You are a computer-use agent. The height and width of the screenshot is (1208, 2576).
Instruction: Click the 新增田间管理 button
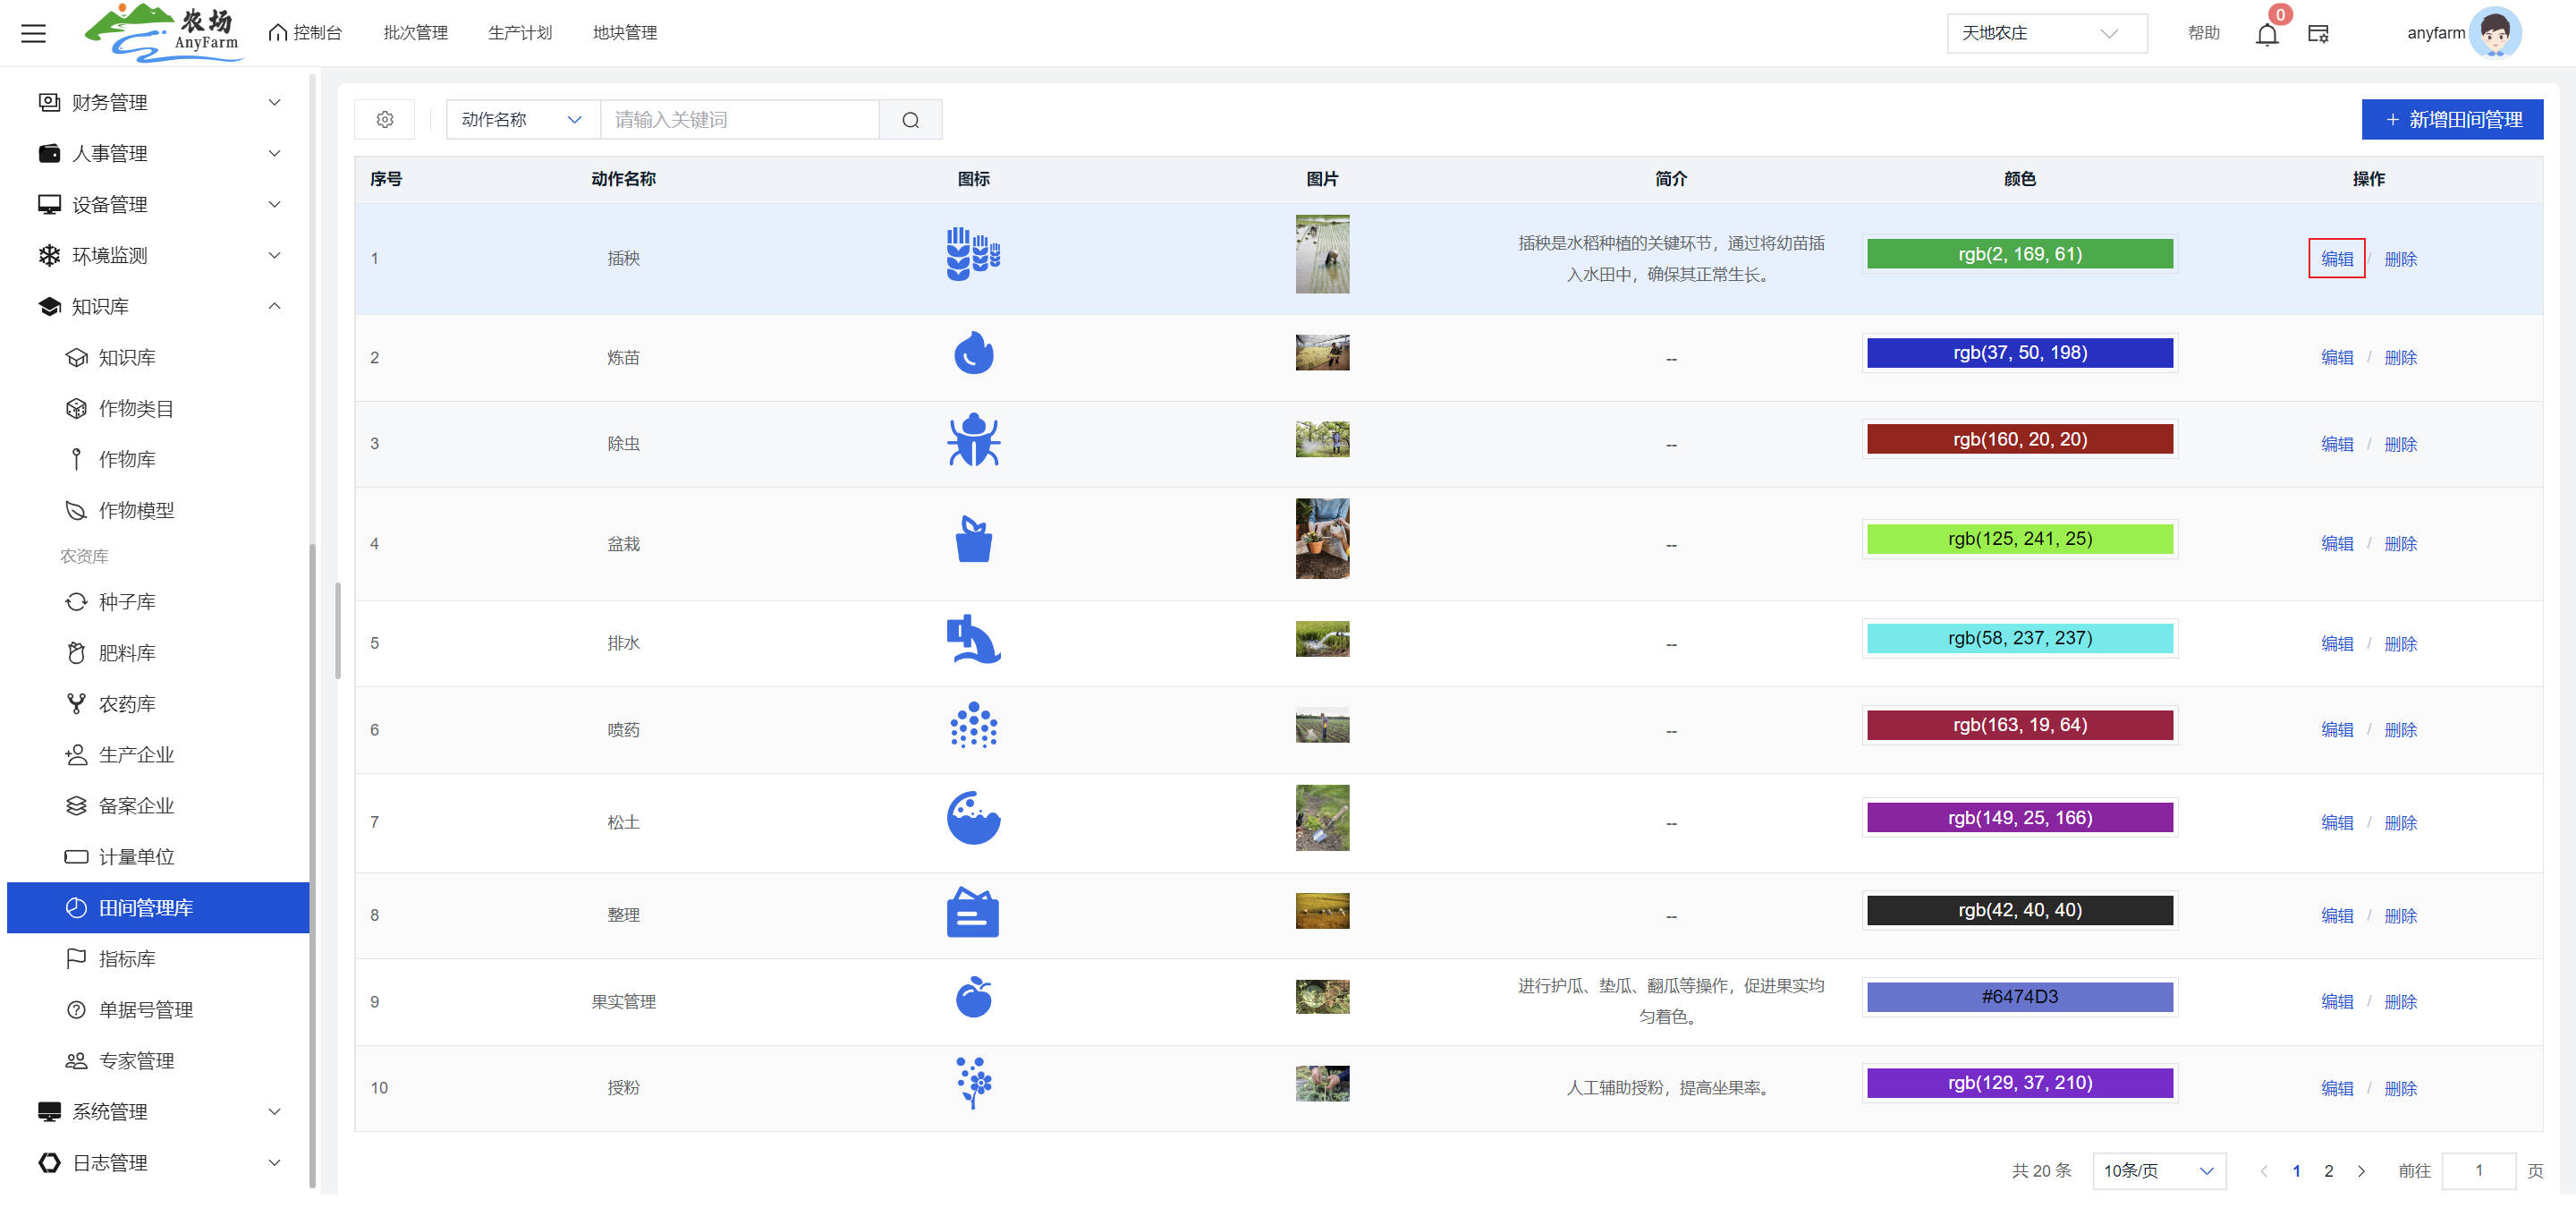[x=2451, y=119]
